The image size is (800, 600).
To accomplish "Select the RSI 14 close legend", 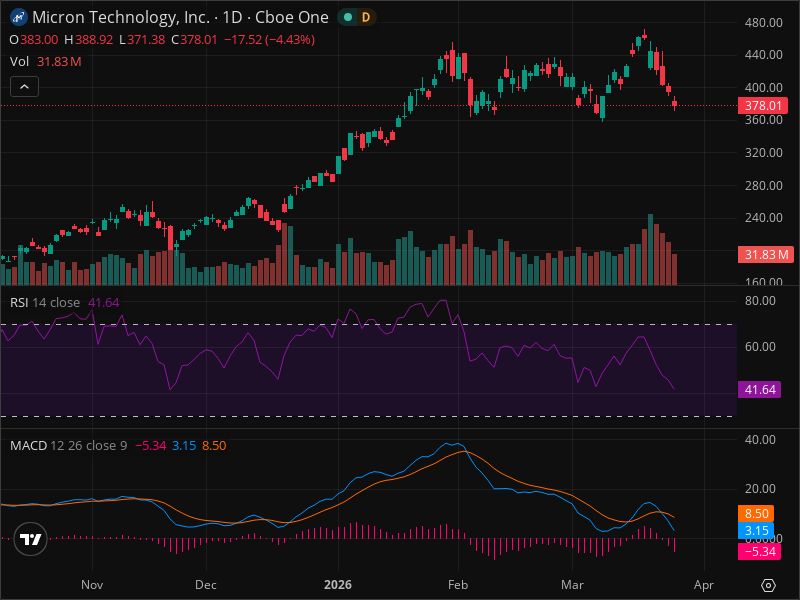I will click(45, 303).
